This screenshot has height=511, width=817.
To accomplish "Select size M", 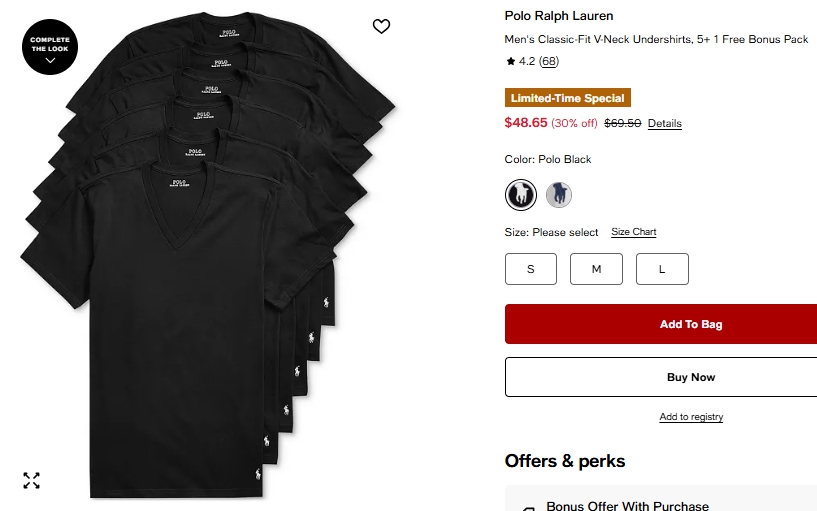I will pyautogui.click(x=596, y=269).
